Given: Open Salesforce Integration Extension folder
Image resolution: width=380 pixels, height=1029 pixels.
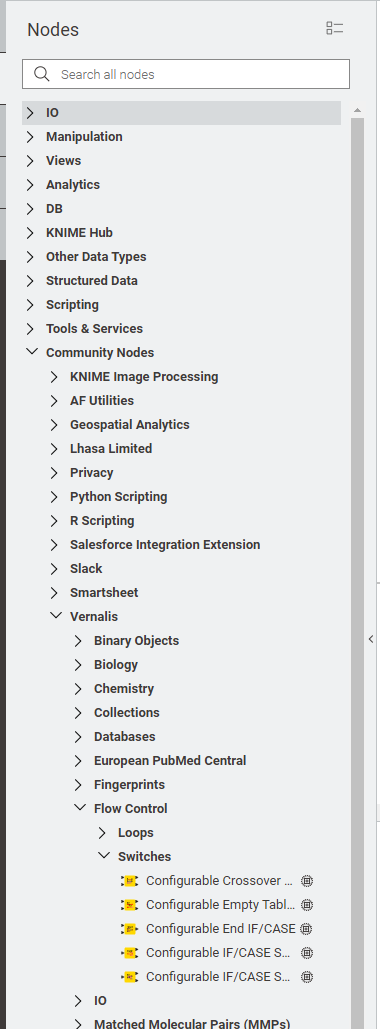Looking at the screenshot, I should [165, 545].
